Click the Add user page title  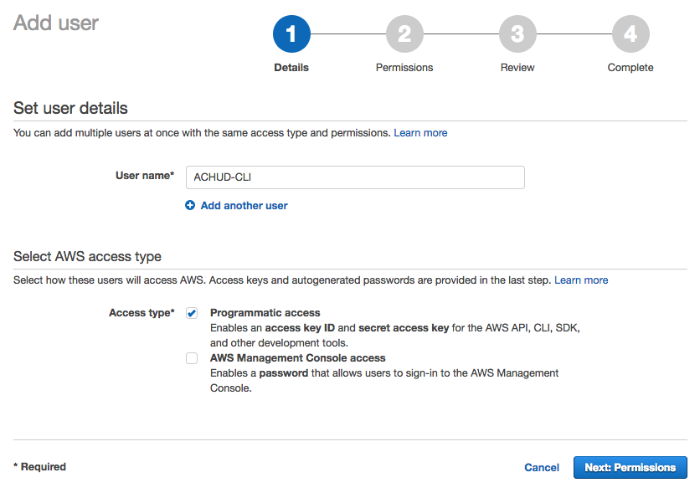coord(56,23)
